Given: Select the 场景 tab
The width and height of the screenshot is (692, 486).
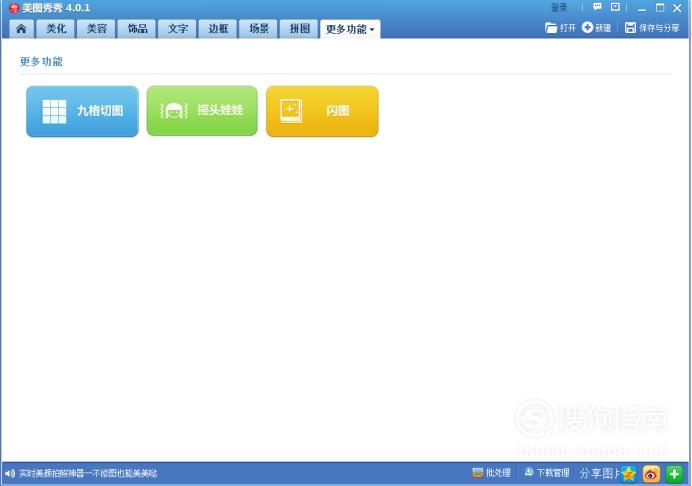Looking at the screenshot, I should tap(259, 29).
